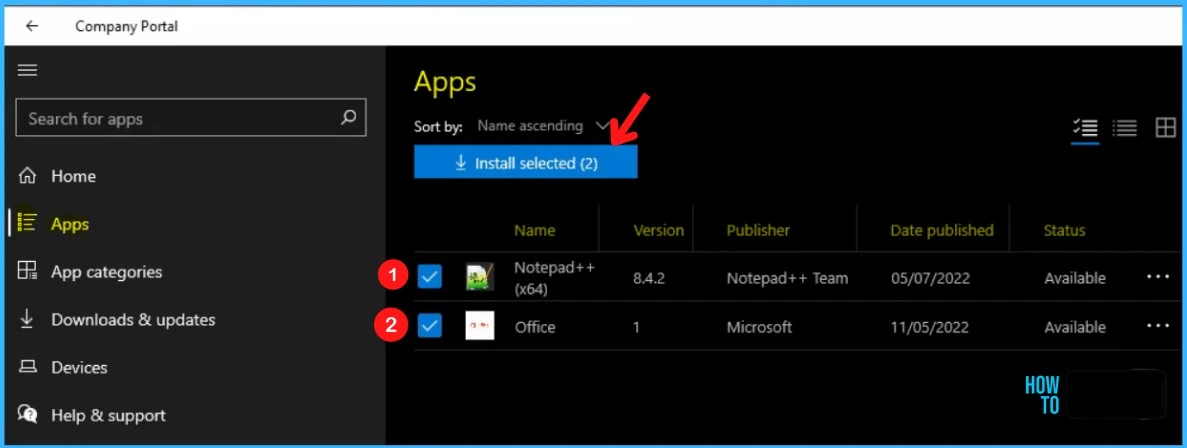The width and height of the screenshot is (1187, 448).
Task: Click Office version 1 cell
Action: click(x=637, y=328)
